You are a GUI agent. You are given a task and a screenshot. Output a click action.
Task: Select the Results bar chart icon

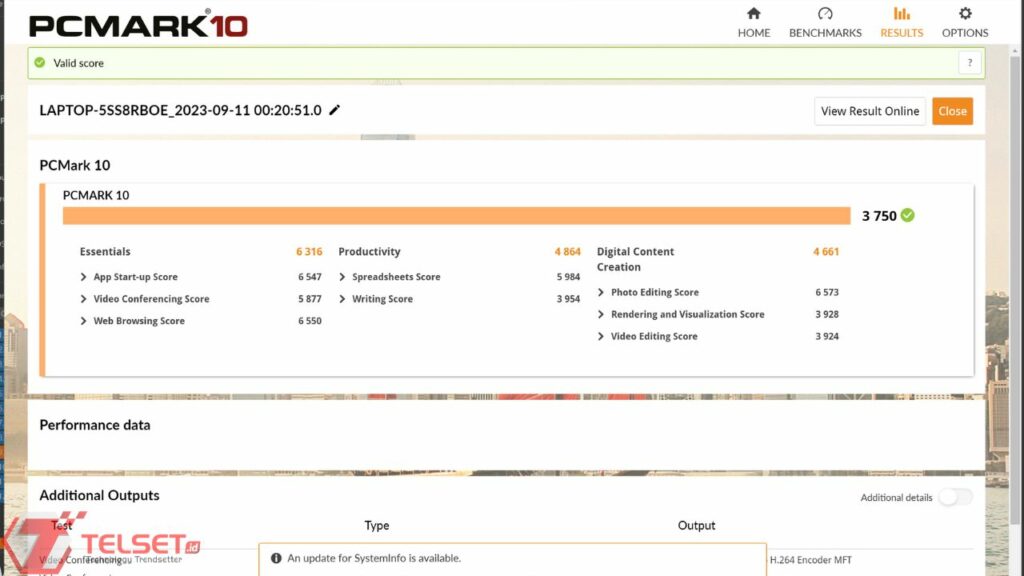click(x=901, y=14)
